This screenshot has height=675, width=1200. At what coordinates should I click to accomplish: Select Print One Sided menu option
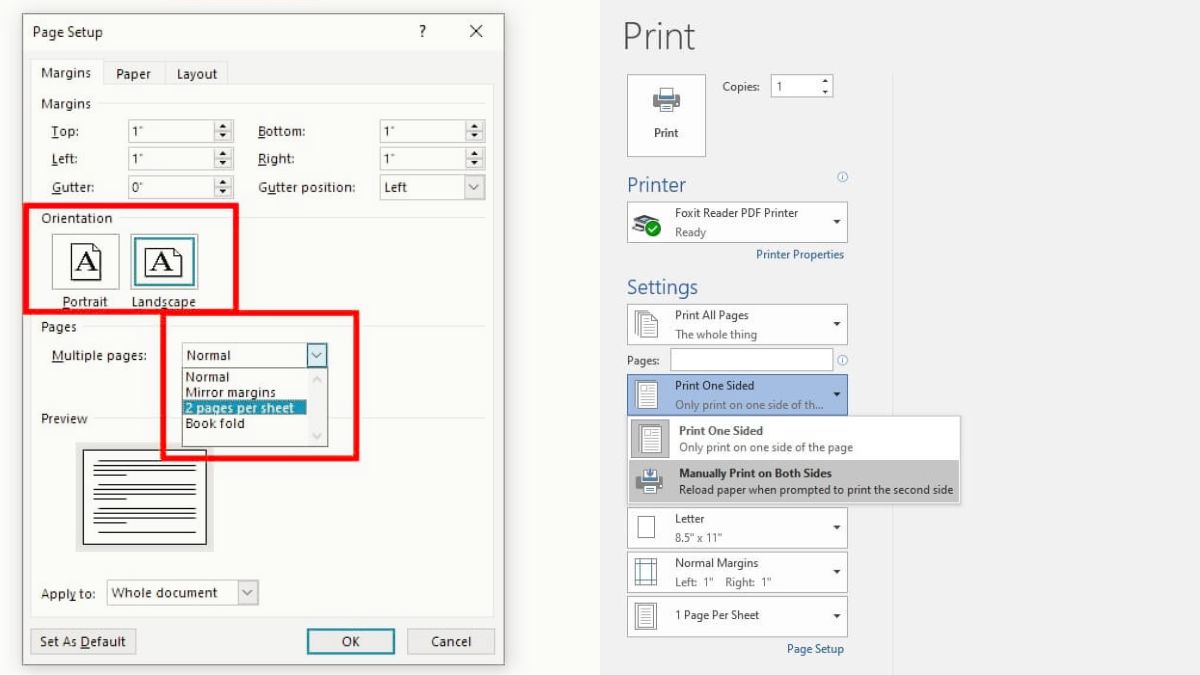tap(794, 439)
